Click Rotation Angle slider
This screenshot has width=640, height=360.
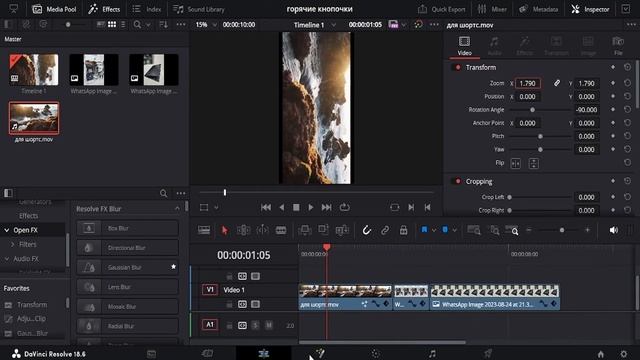(540, 110)
